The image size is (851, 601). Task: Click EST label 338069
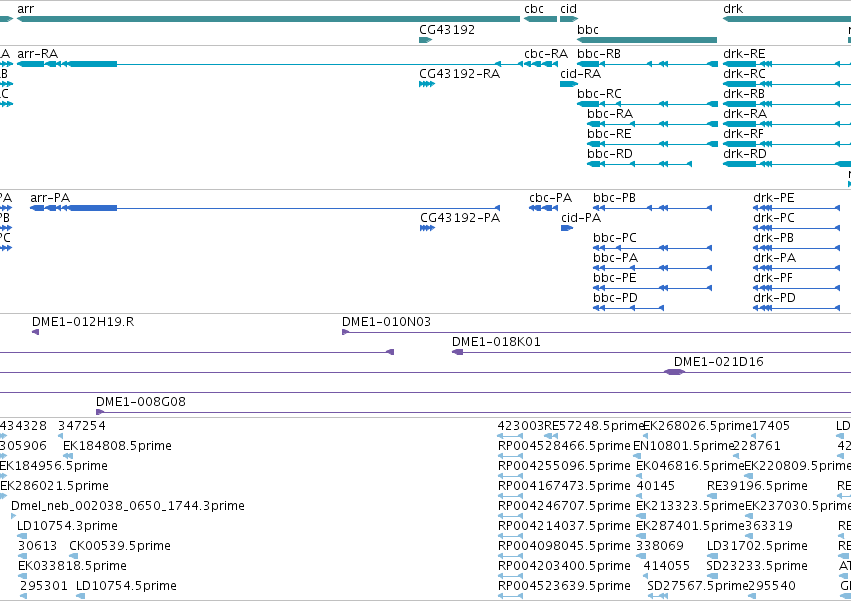tap(660, 546)
